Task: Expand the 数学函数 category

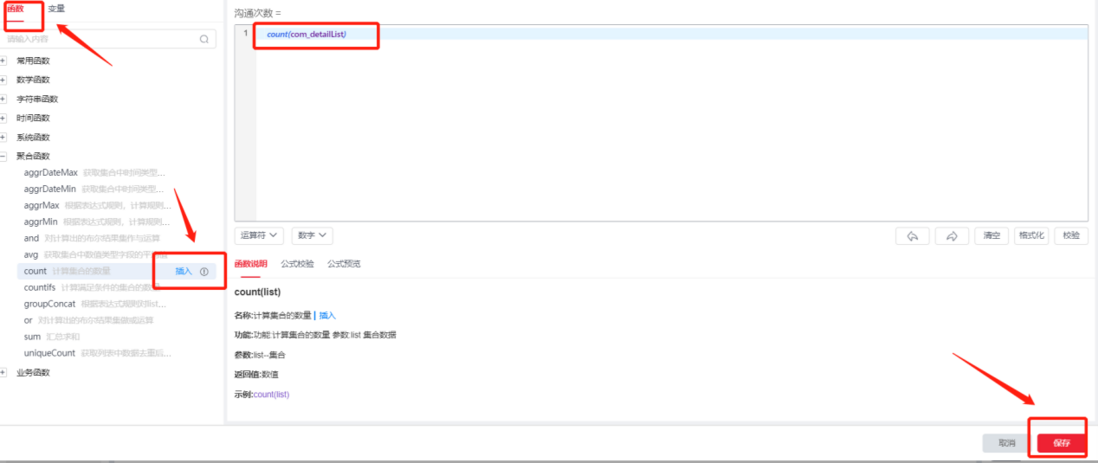Action: click(x=4, y=80)
